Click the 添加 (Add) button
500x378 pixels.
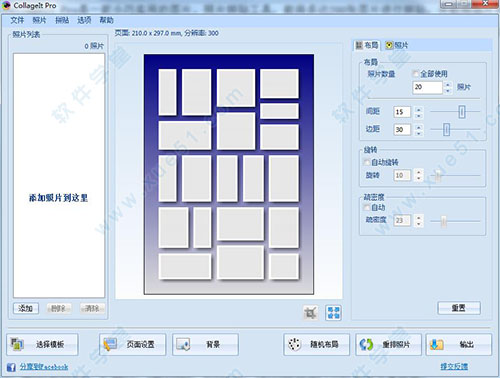click(26, 308)
